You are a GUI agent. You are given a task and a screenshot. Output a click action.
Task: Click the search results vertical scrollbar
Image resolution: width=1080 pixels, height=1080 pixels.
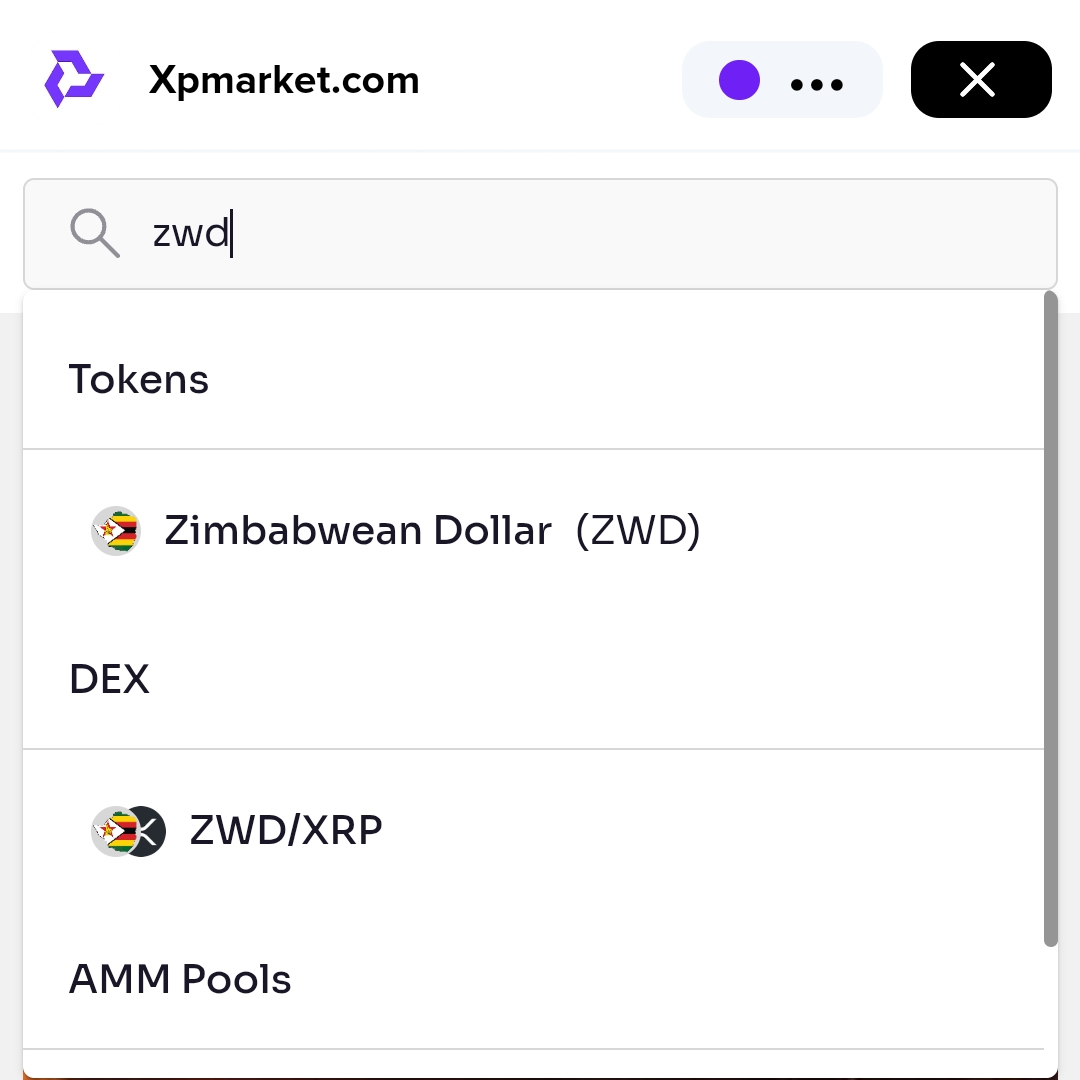(1050, 619)
